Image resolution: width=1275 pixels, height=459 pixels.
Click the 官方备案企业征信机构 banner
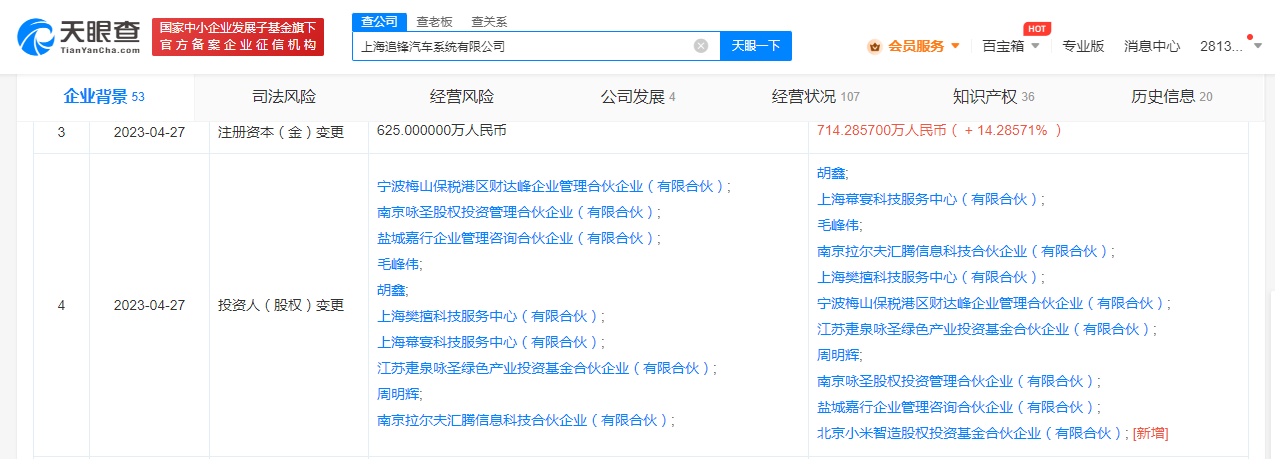click(238, 37)
